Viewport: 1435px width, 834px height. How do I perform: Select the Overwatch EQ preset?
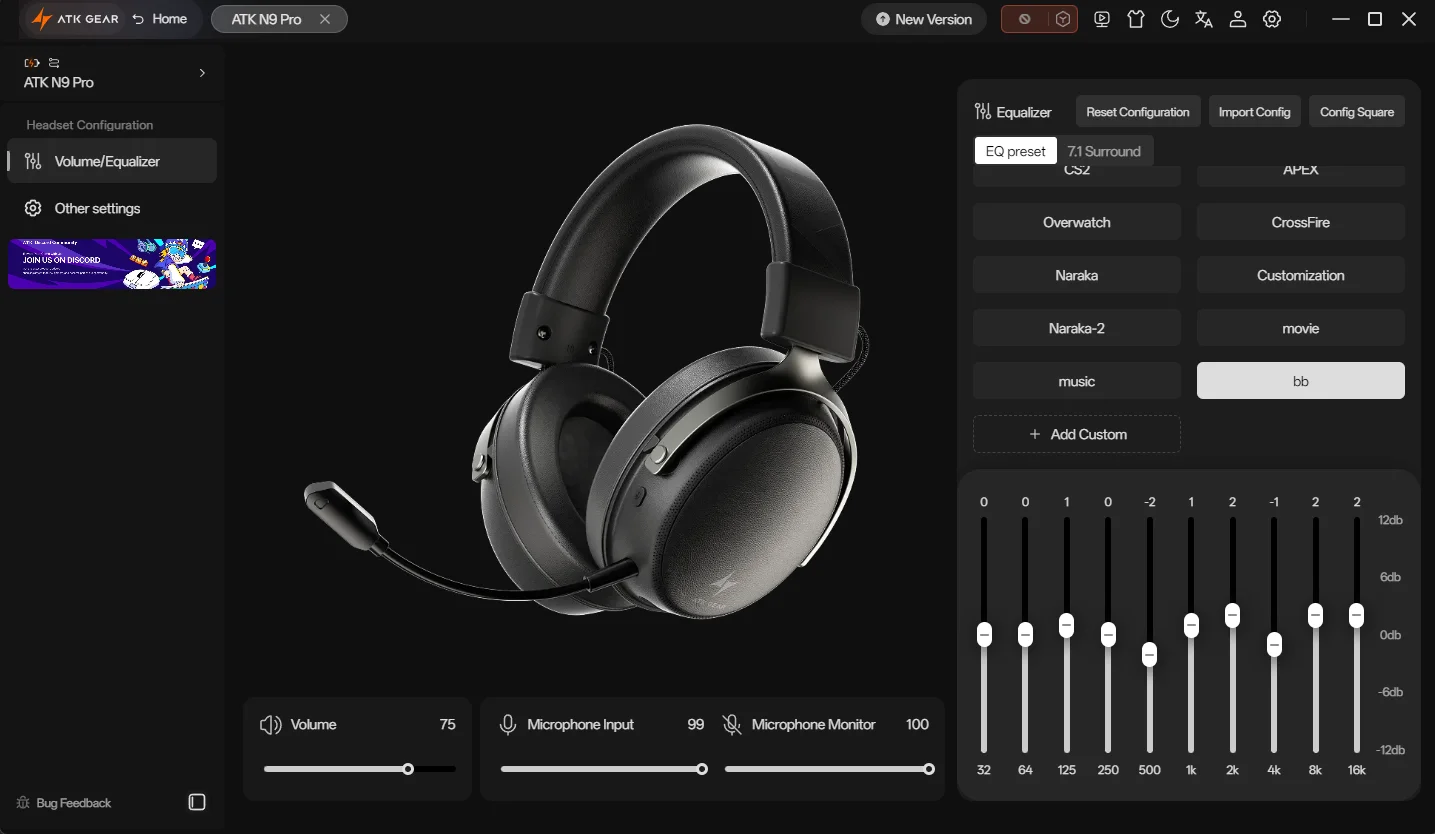pos(1077,222)
